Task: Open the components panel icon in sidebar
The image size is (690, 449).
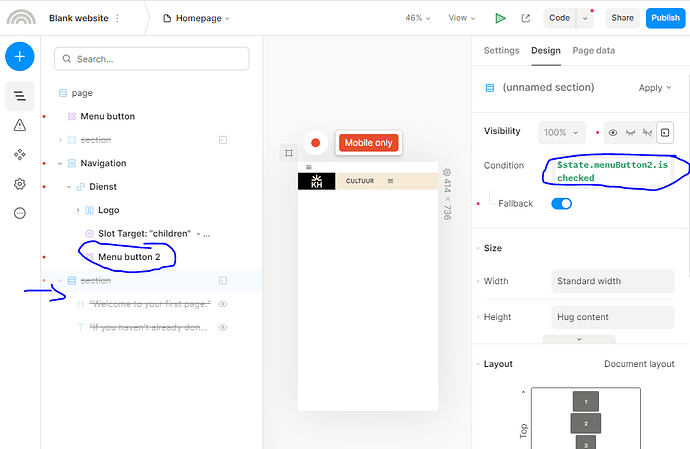Action: click(20, 154)
